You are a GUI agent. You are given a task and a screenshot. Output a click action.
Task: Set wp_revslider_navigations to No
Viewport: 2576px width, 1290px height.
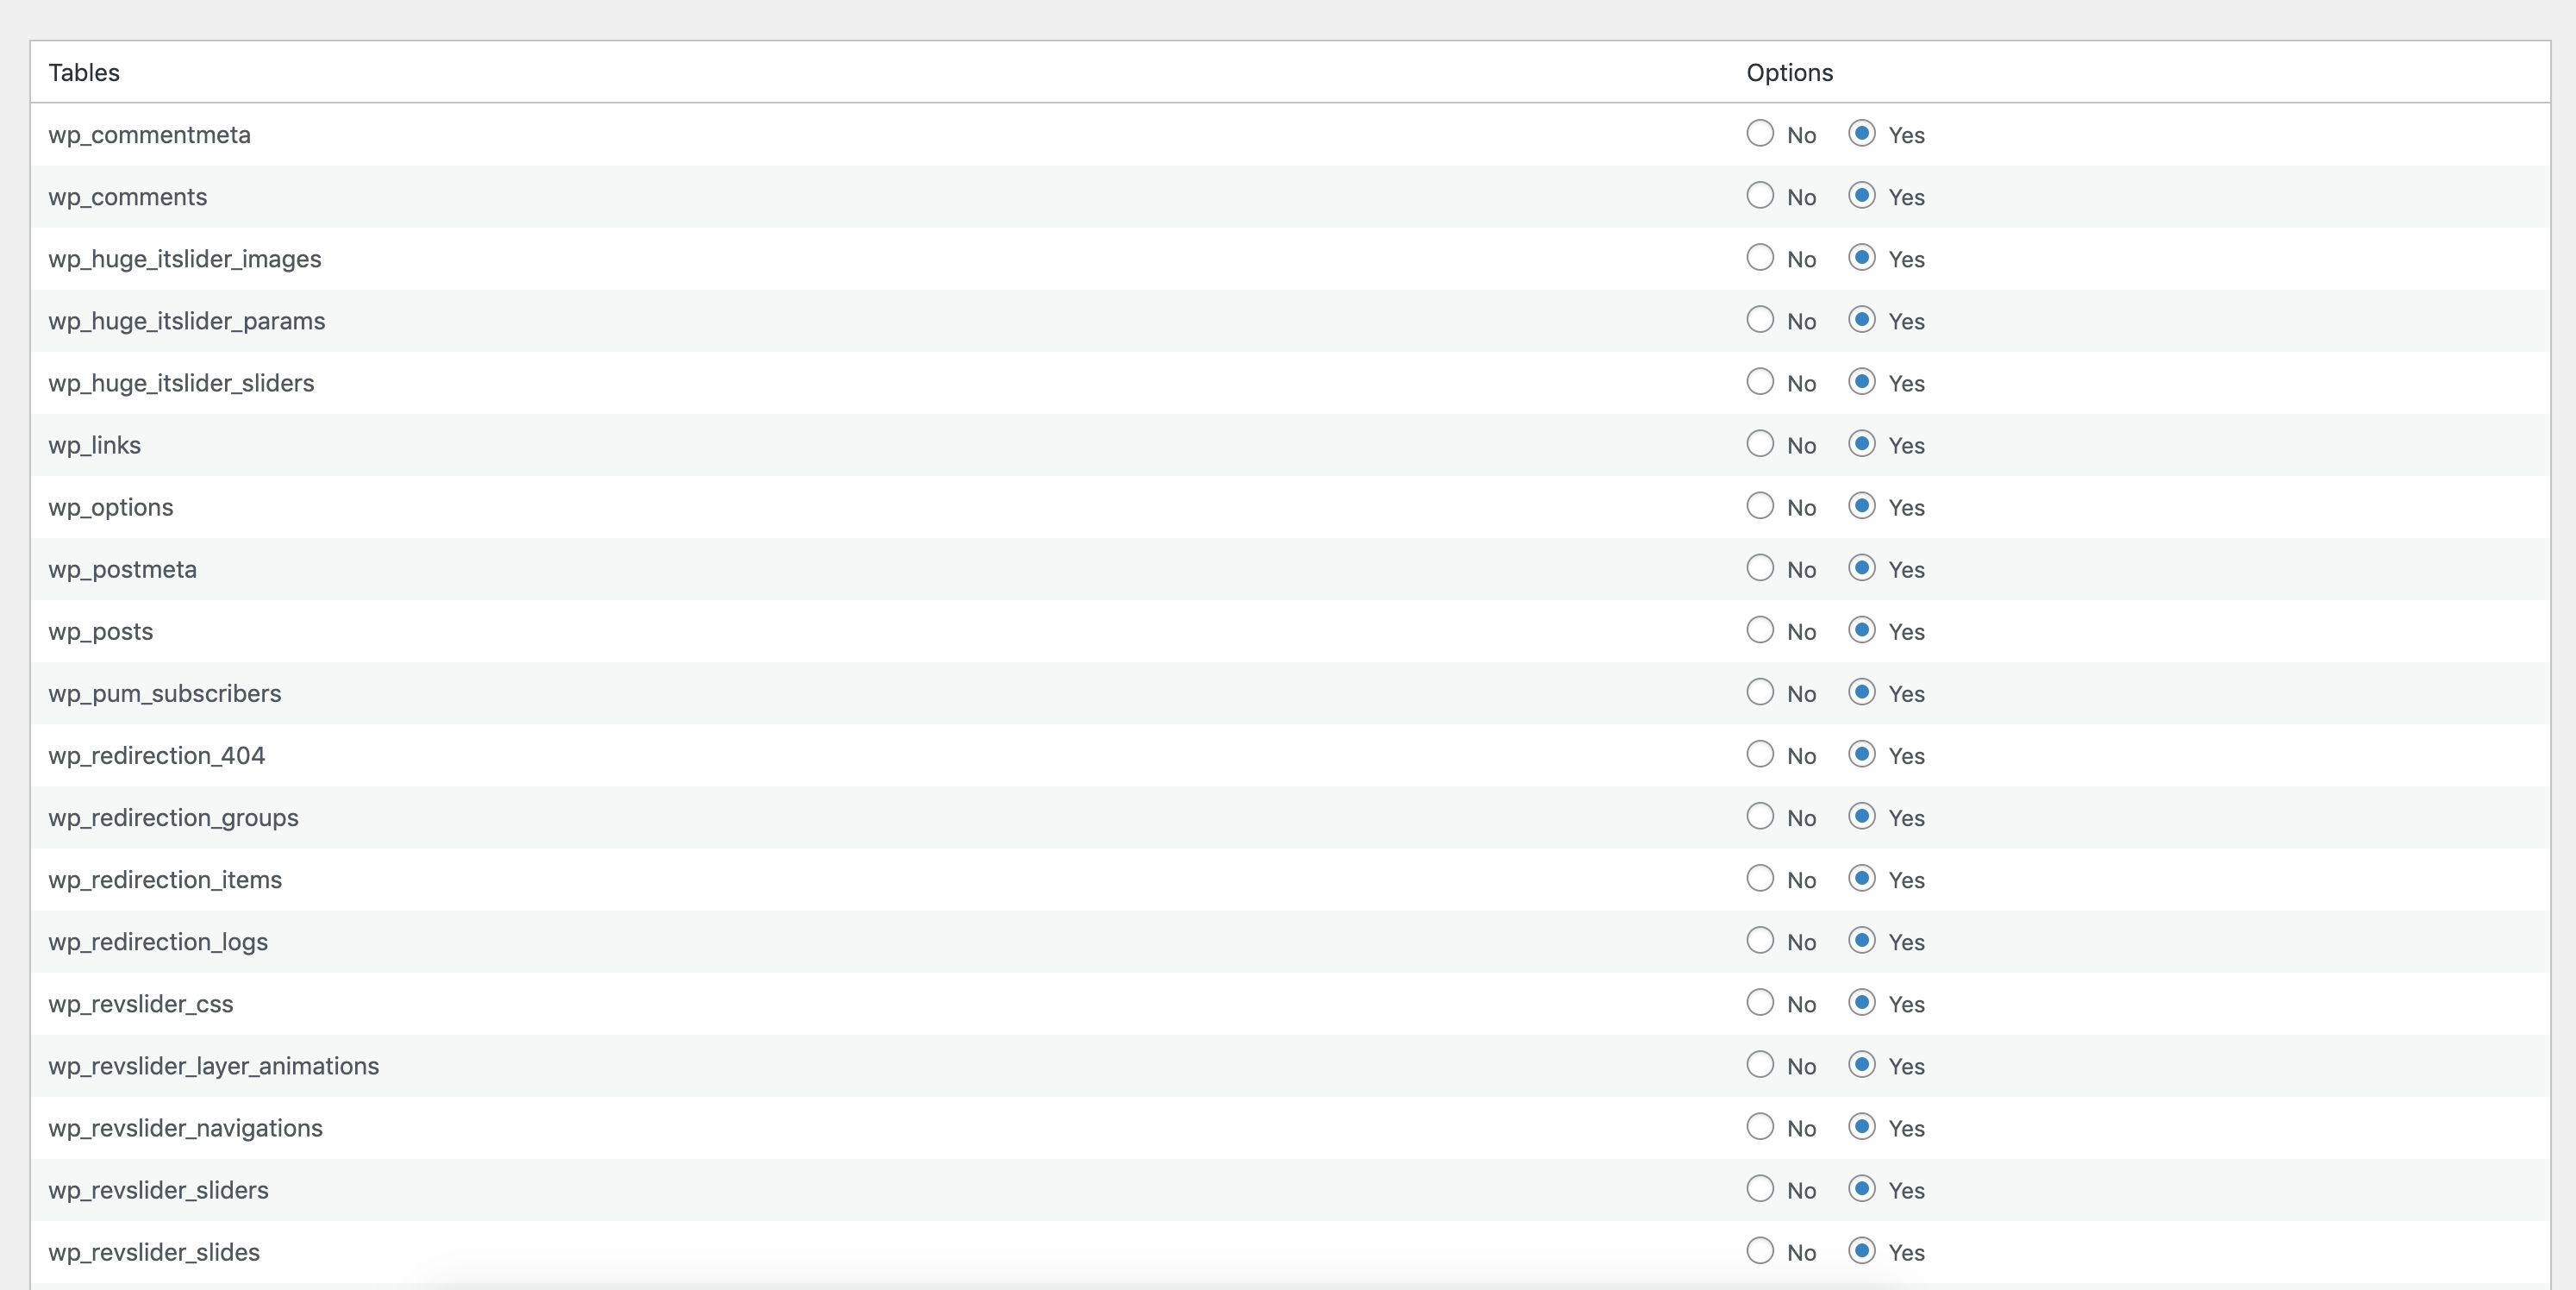pos(1760,1125)
